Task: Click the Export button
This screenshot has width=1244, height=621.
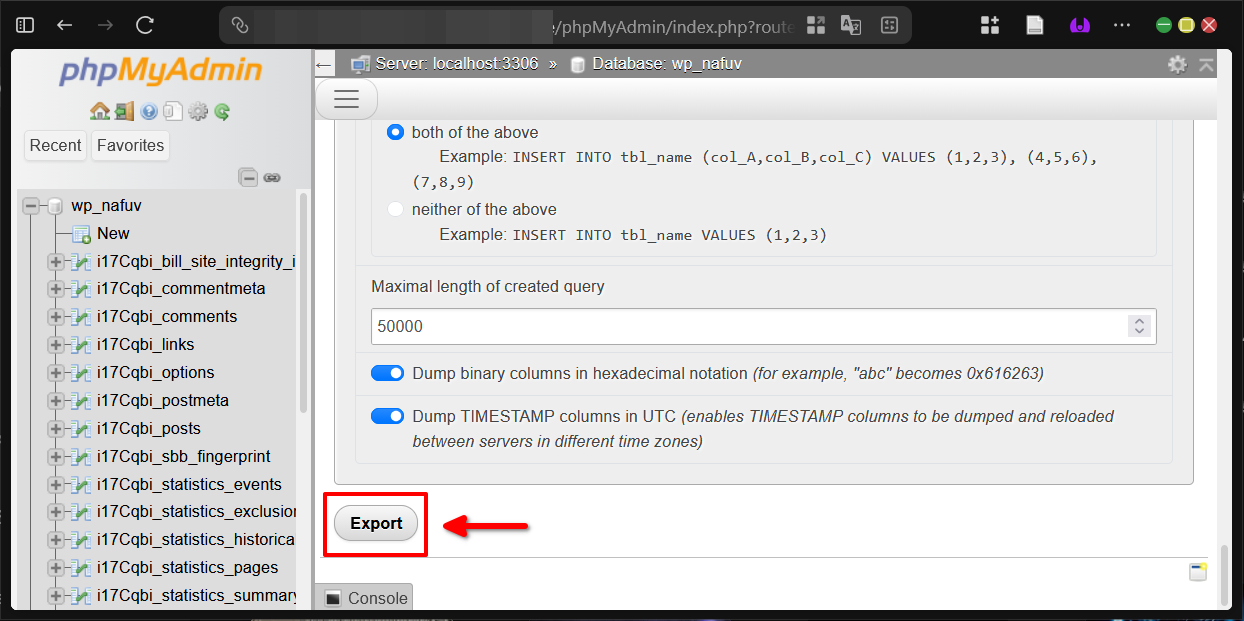Action: click(x=375, y=523)
